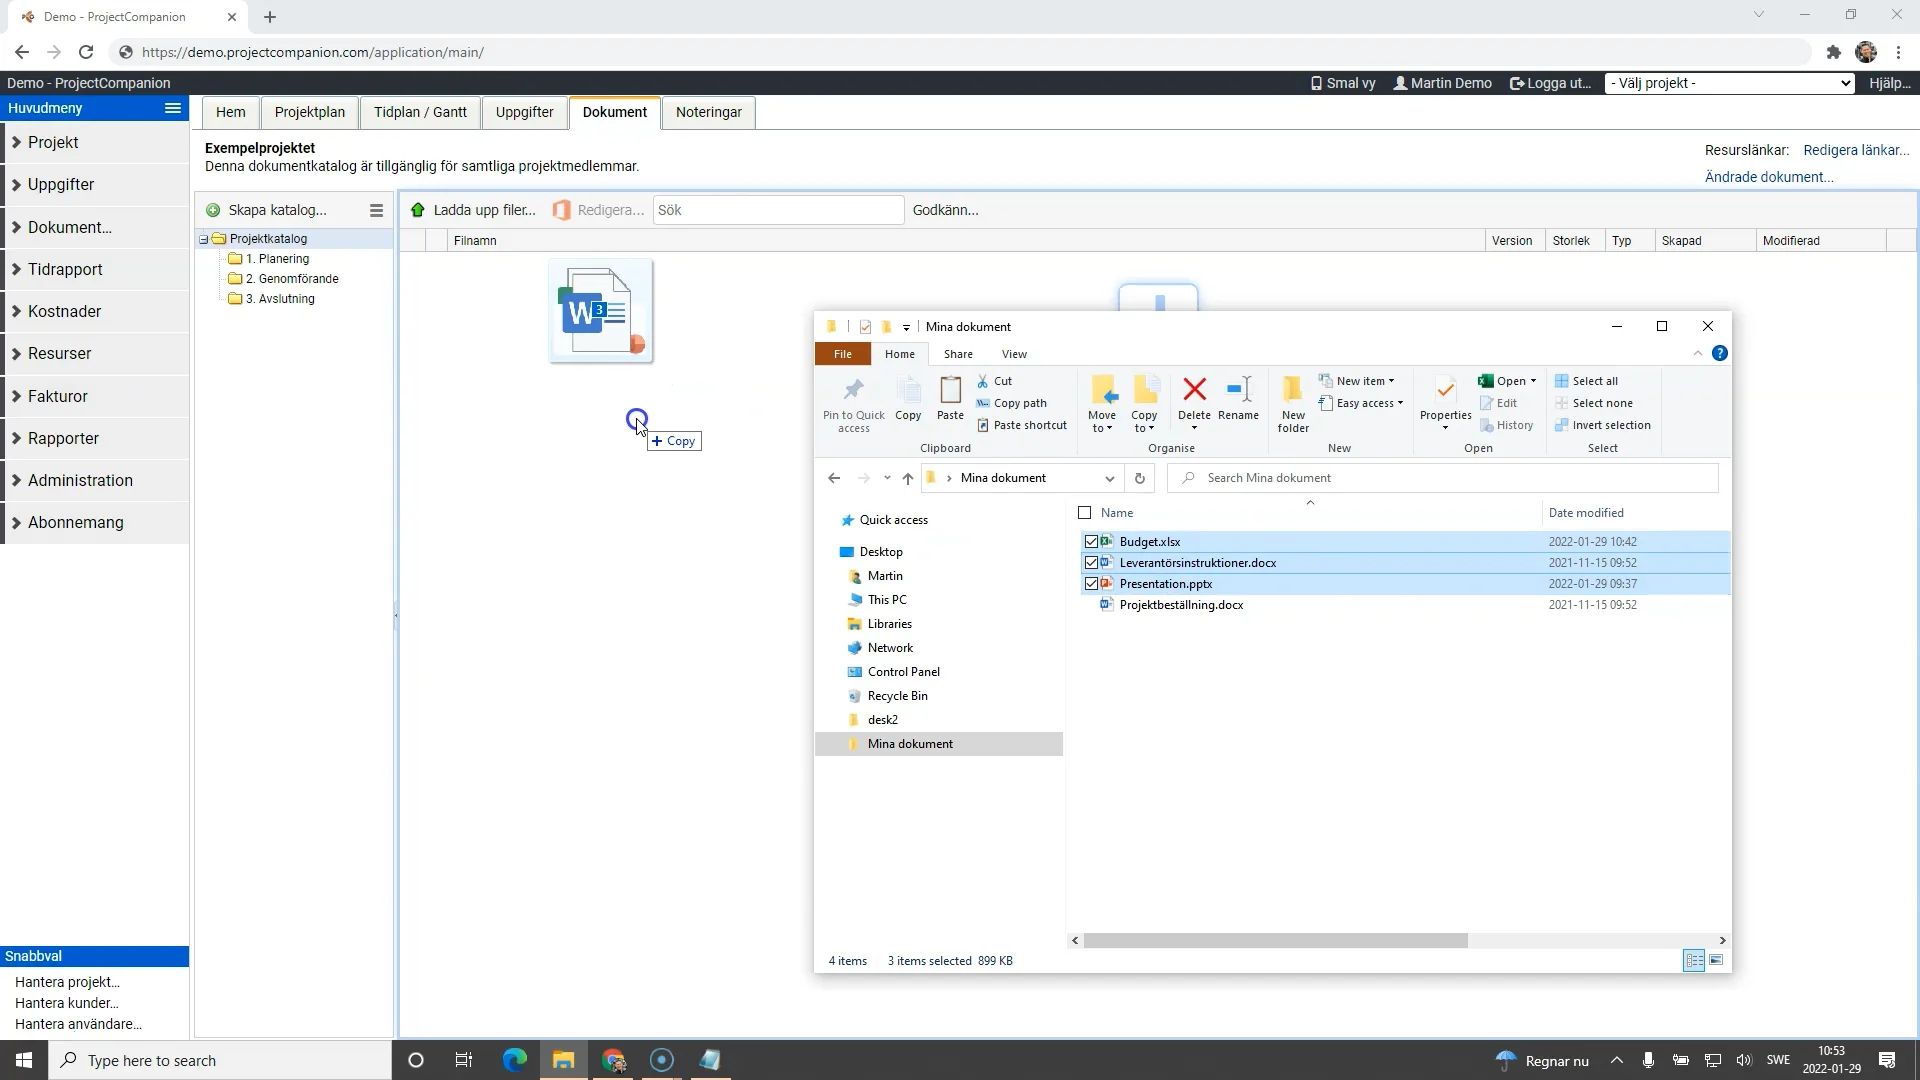Switch to the Tidplan / Gantt tab
This screenshot has width=1920, height=1080.
pyautogui.click(x=420, y=112)
